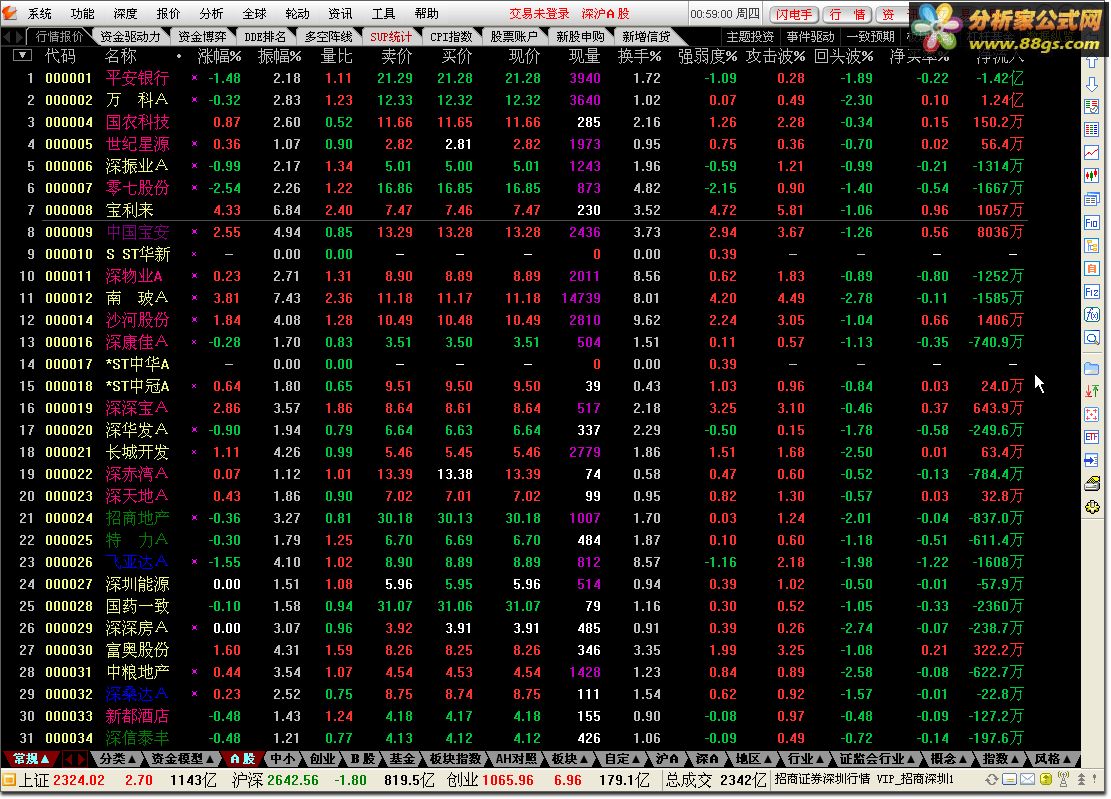Open the 工具 menu
The image size is (1111, 799).
coord(383,13)
